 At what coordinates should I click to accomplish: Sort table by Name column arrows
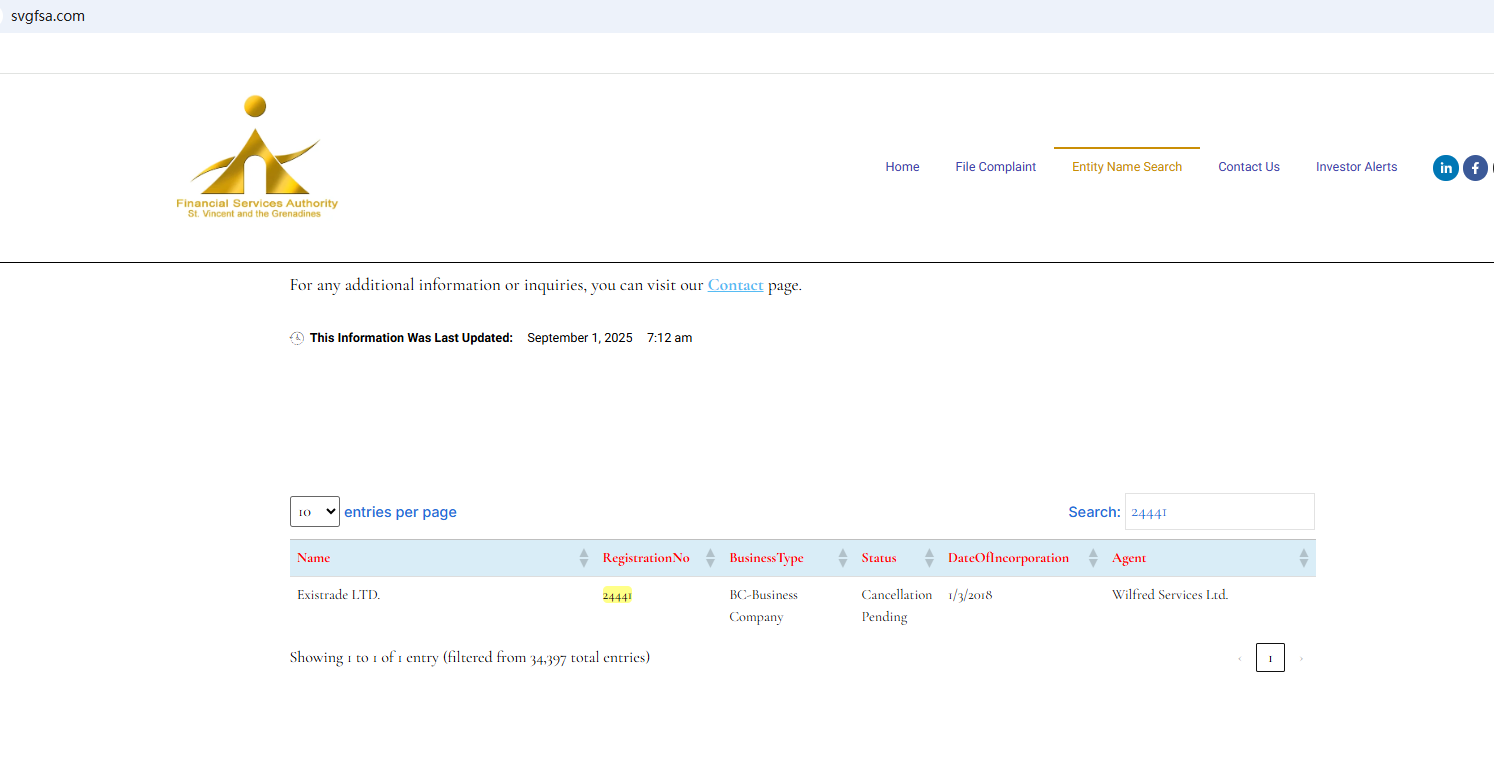point(584,558)
